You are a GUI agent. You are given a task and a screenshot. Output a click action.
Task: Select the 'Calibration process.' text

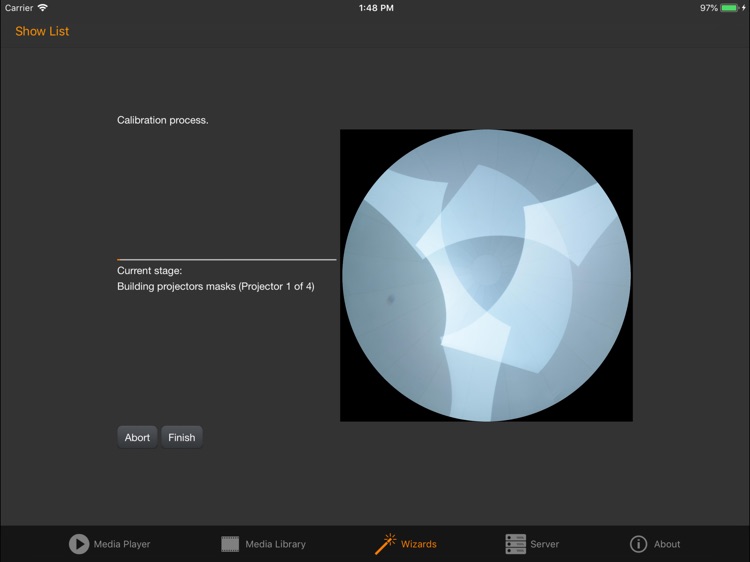click(163, 120)
